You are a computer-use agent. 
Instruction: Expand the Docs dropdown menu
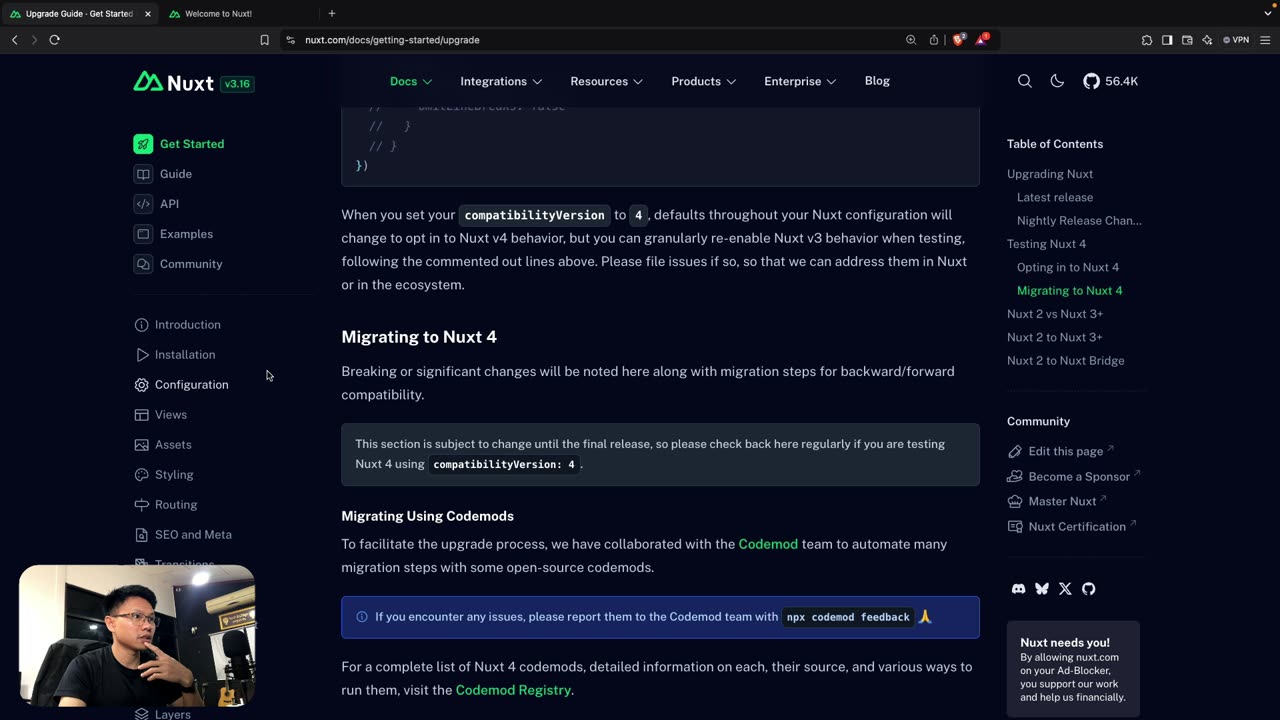click(x=411, y=81)
